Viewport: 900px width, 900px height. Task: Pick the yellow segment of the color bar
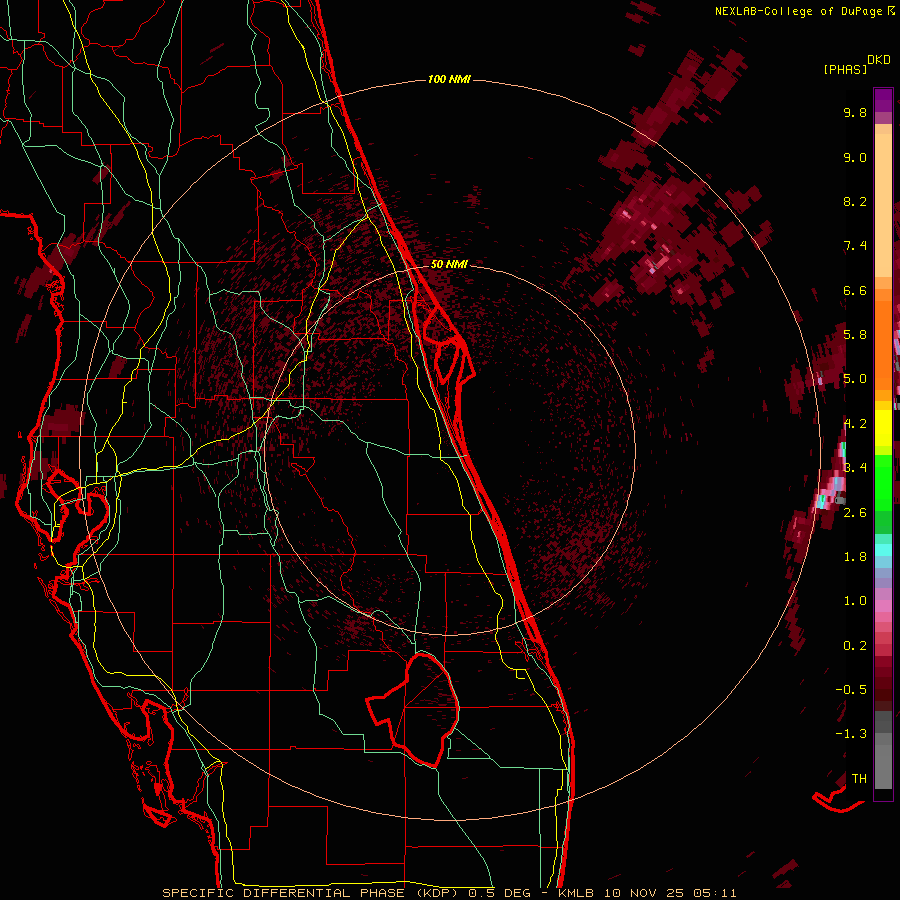tap(883, 428)
